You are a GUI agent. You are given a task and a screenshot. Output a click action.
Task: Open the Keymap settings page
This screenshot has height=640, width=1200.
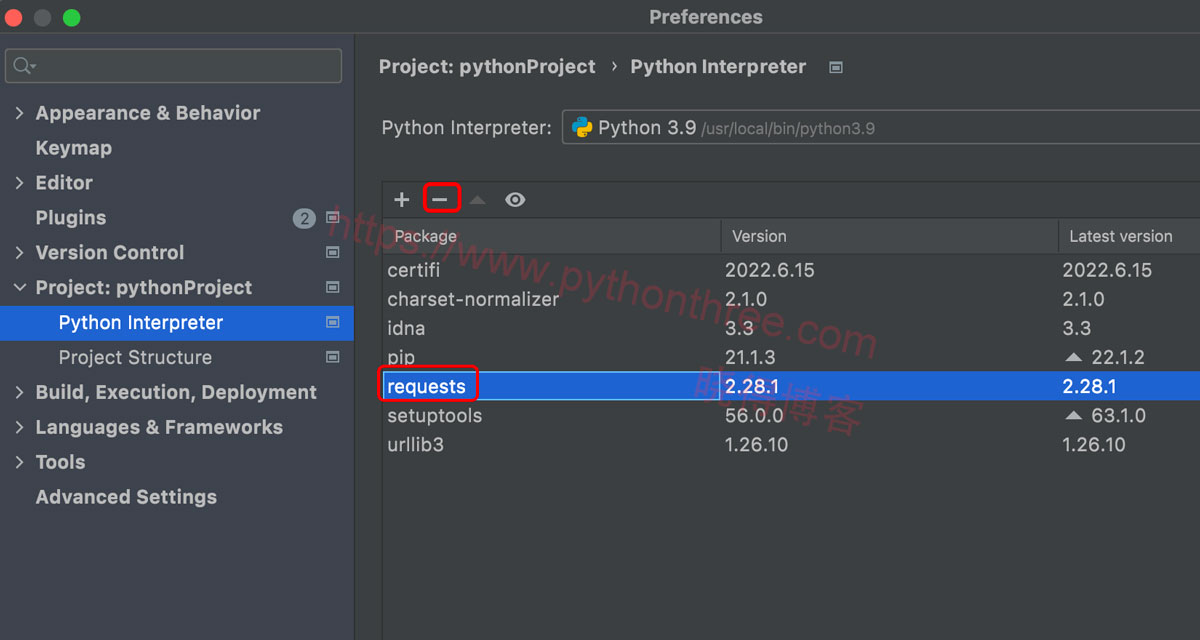[74, 148]
